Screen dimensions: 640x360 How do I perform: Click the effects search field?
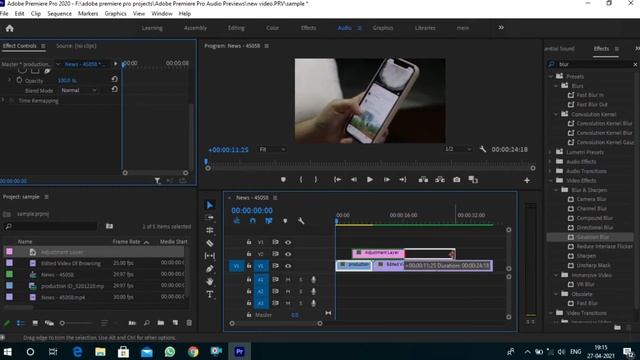[x=594, y=64]
